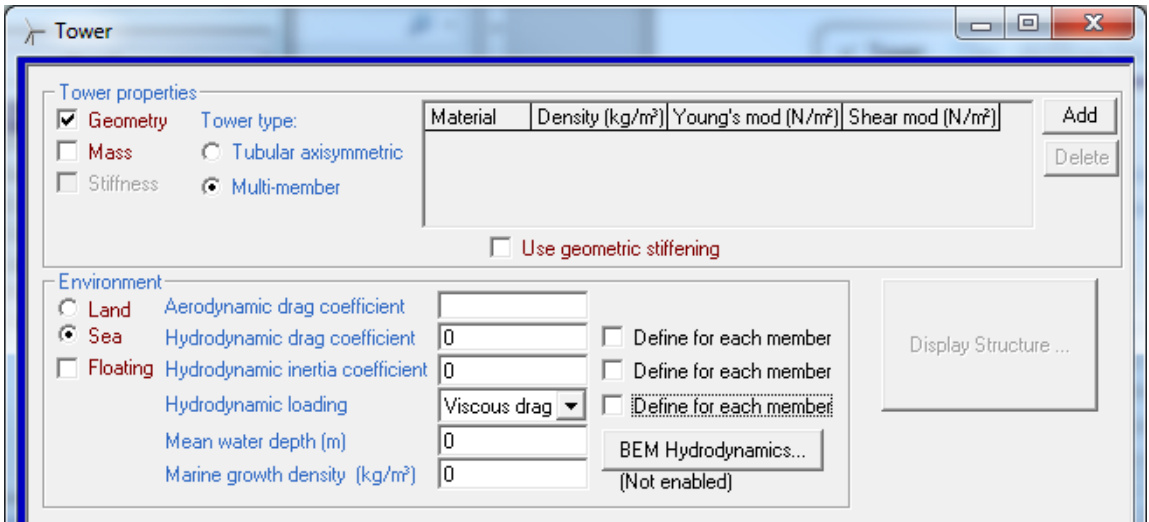Switch the environment to Land
This screenshot has width=1149, height=522.
point(68,311)
